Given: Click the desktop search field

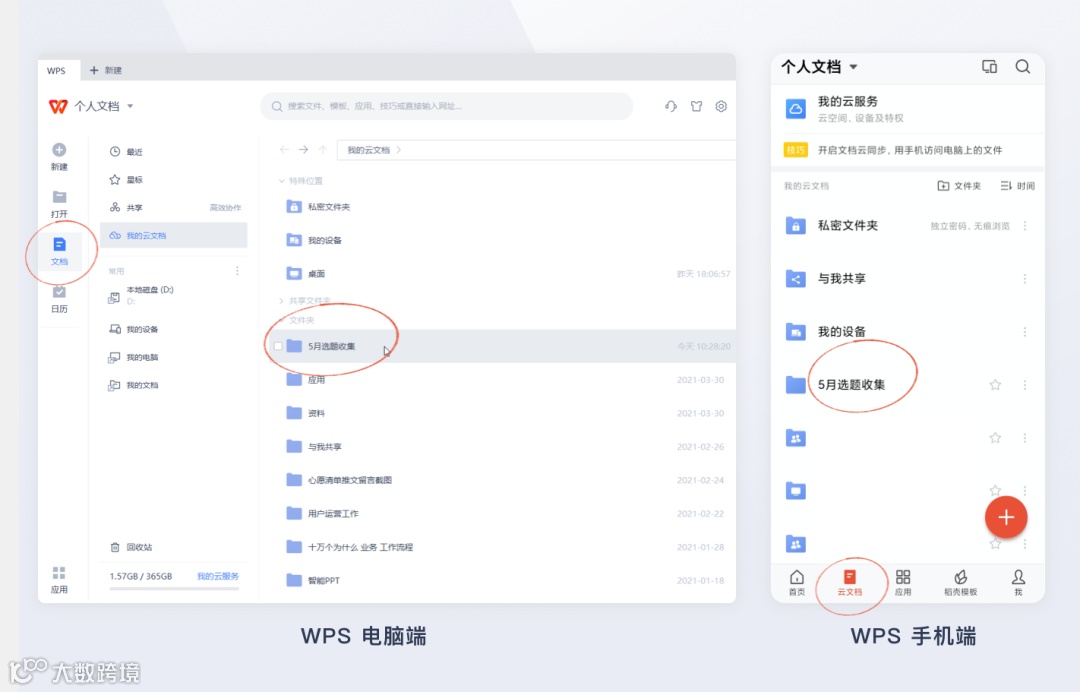Looking at the screenshot, I should [446, 106].
